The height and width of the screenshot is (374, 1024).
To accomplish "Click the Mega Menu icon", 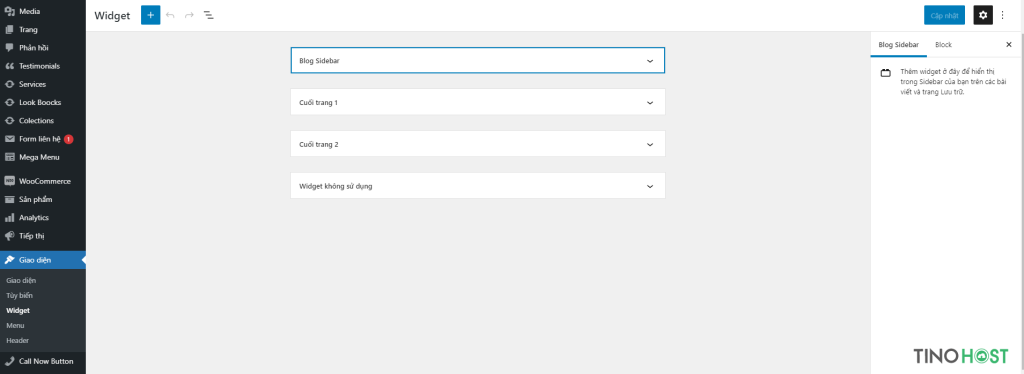I will (9, 157).
